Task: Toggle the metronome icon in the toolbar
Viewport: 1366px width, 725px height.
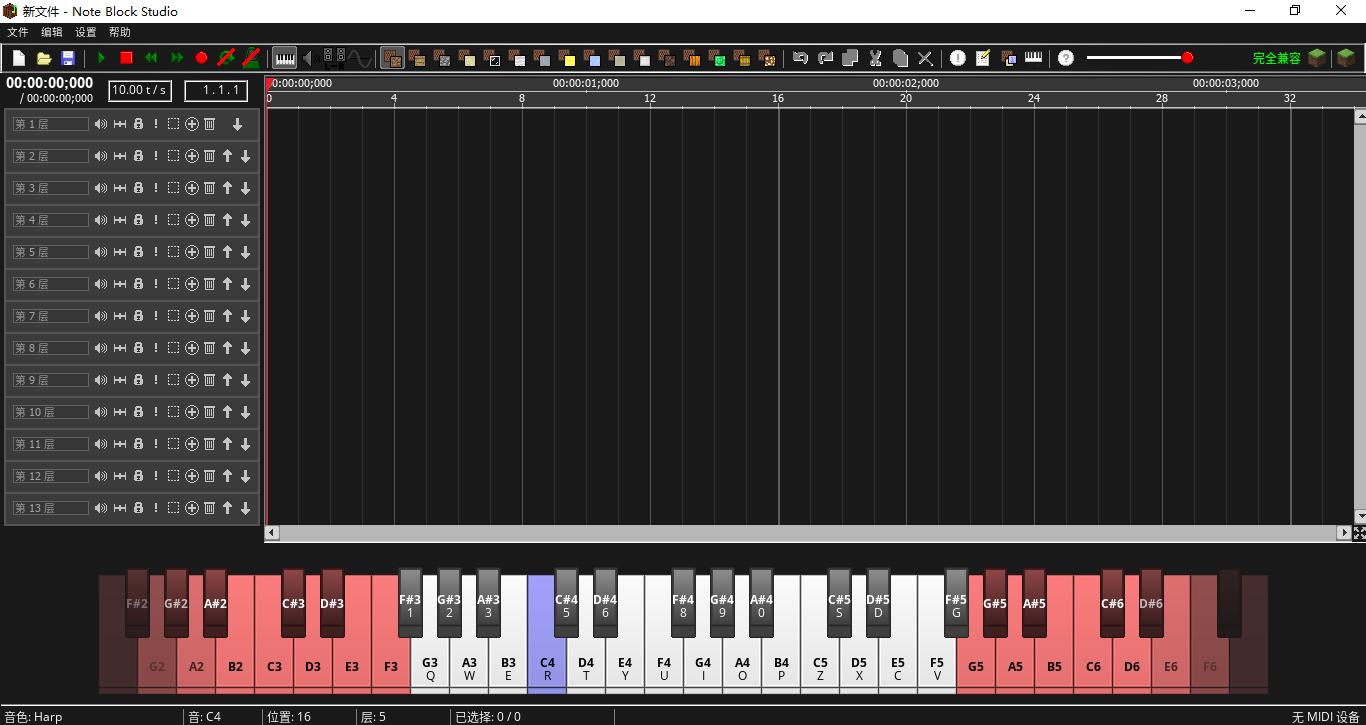Action: tap(252, 58)
